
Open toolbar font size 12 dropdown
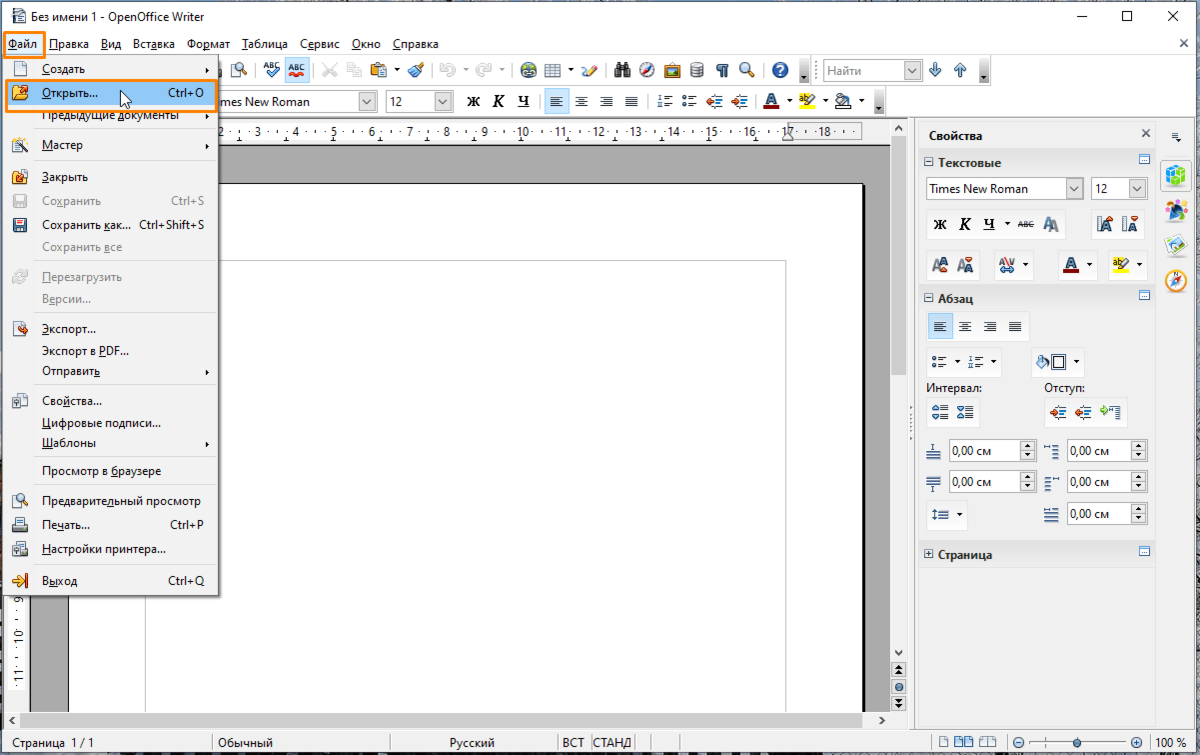(443, 101)
